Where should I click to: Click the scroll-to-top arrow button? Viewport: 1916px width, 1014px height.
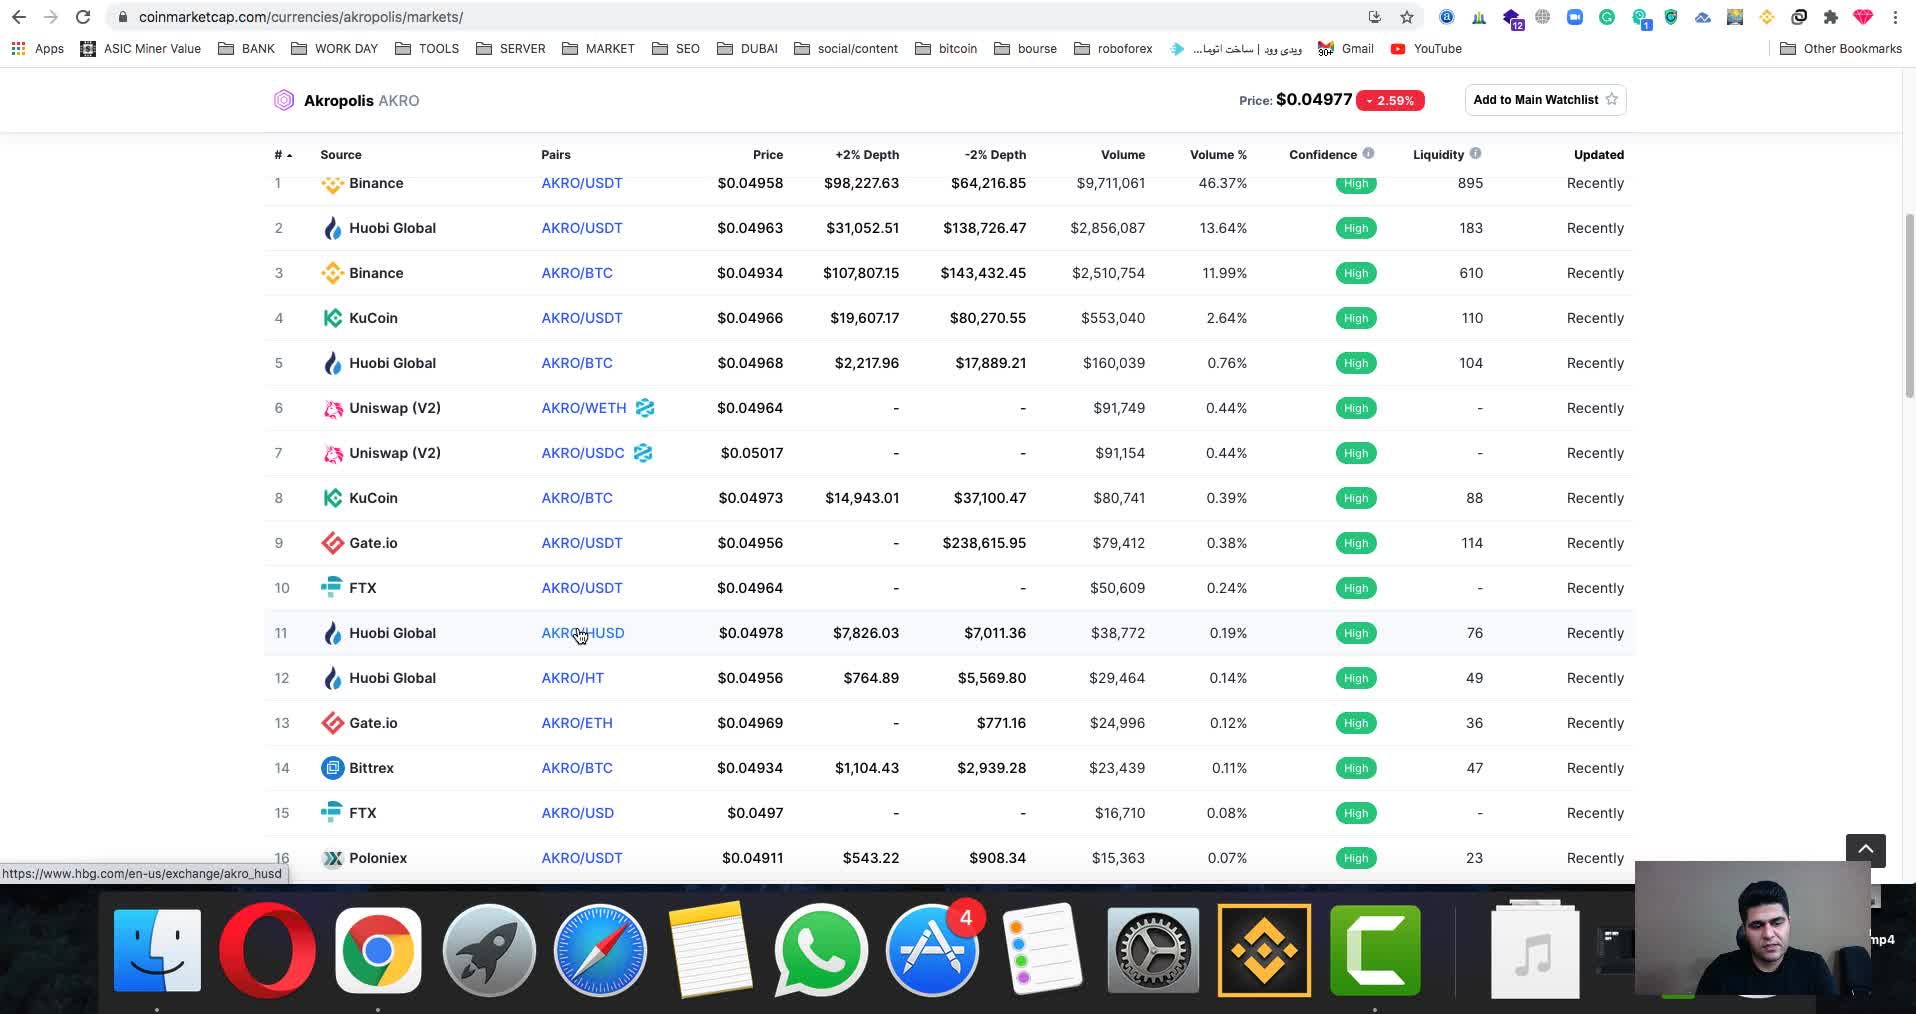coord(1865,849)
